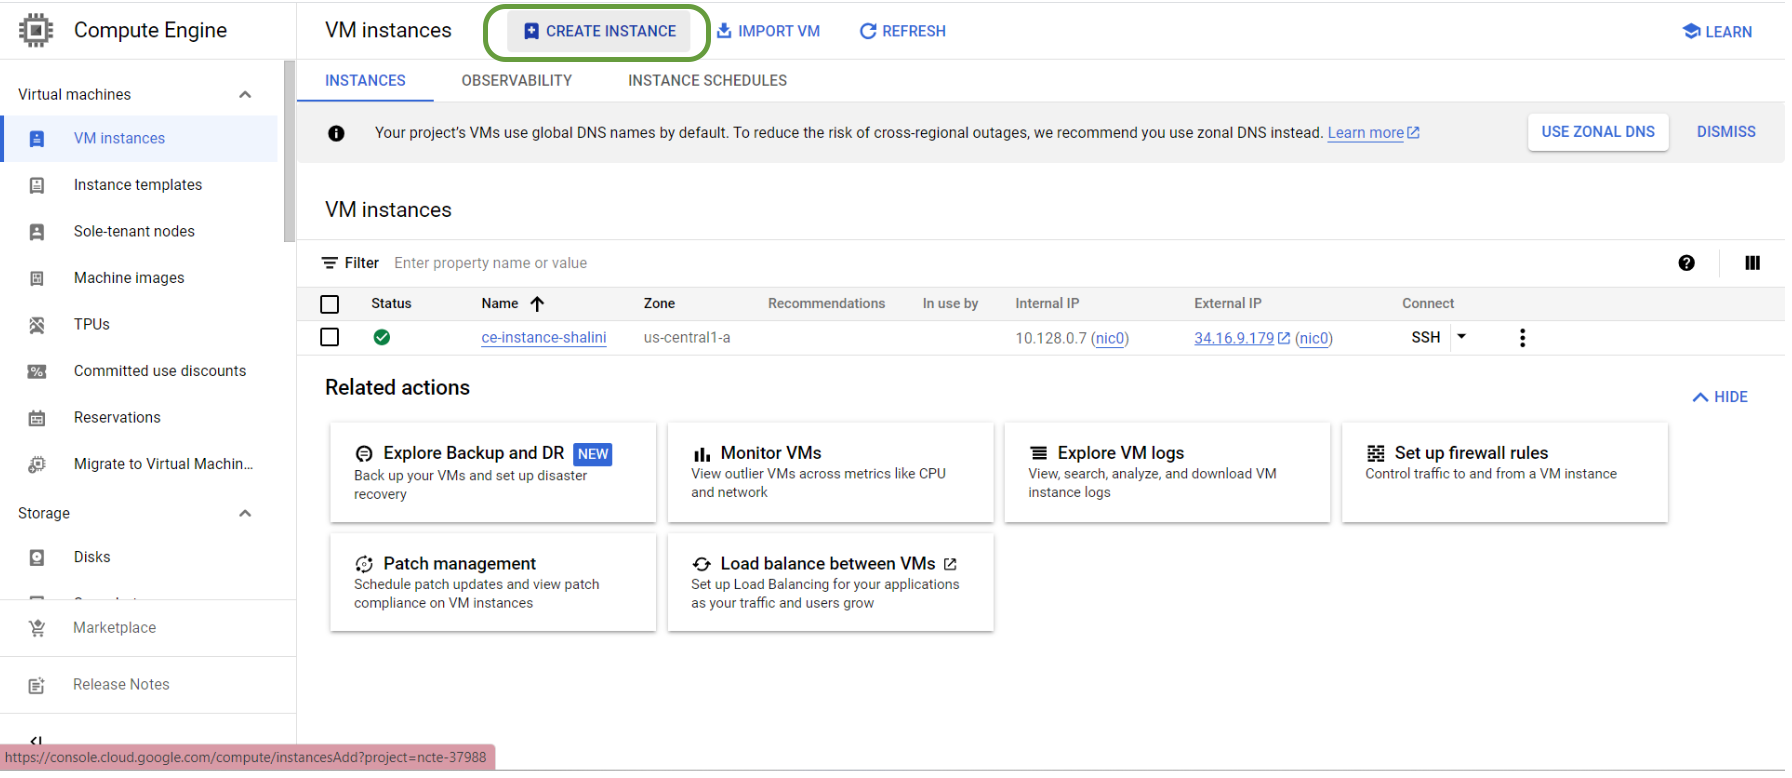The image size is (1792, 778).
Task: Click the VM instances sidebar icon
Action: click(37, 139)
